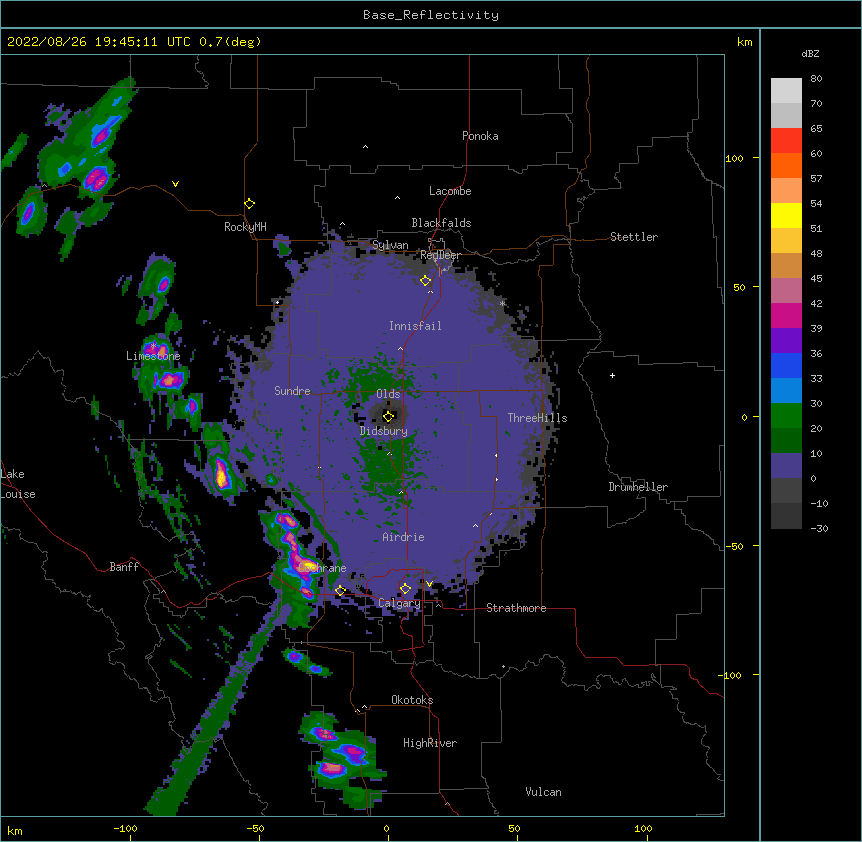Click the yellow radar site marker near Didsbury
862x842 pixels.
388,416
